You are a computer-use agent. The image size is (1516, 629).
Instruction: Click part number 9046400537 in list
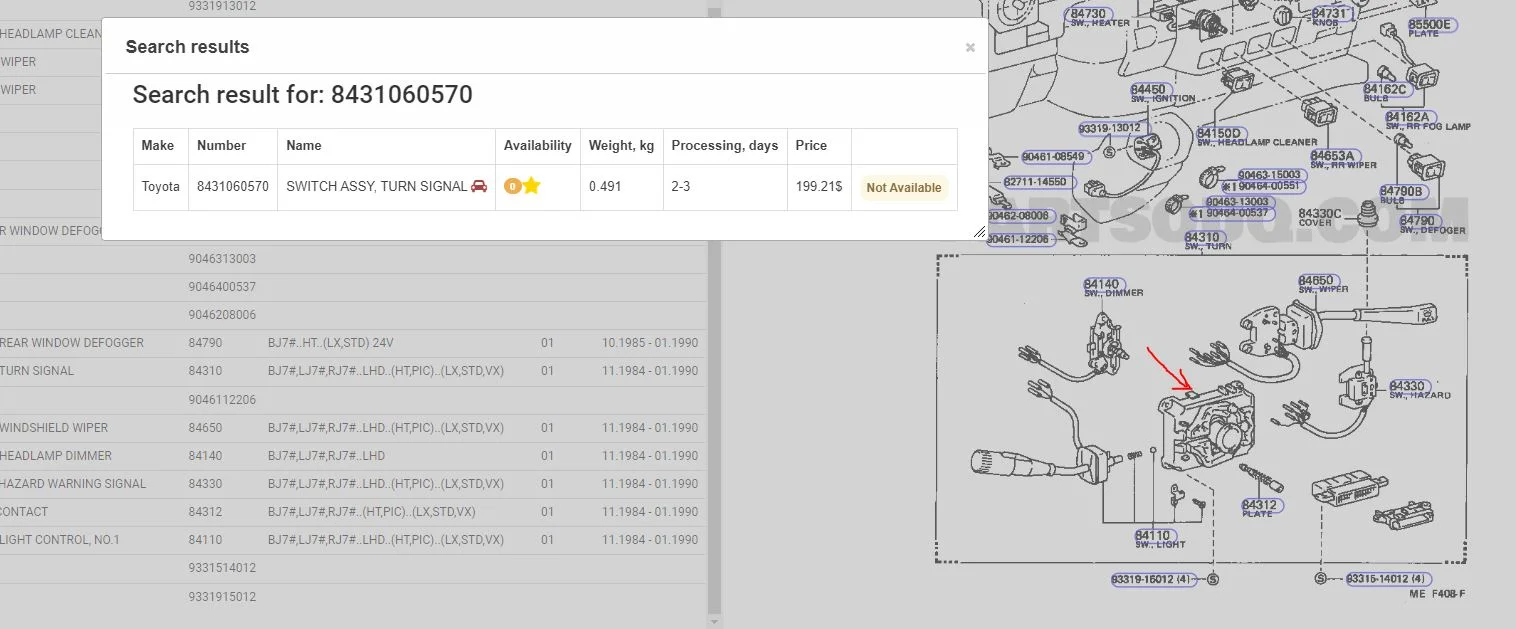(222, 287)
